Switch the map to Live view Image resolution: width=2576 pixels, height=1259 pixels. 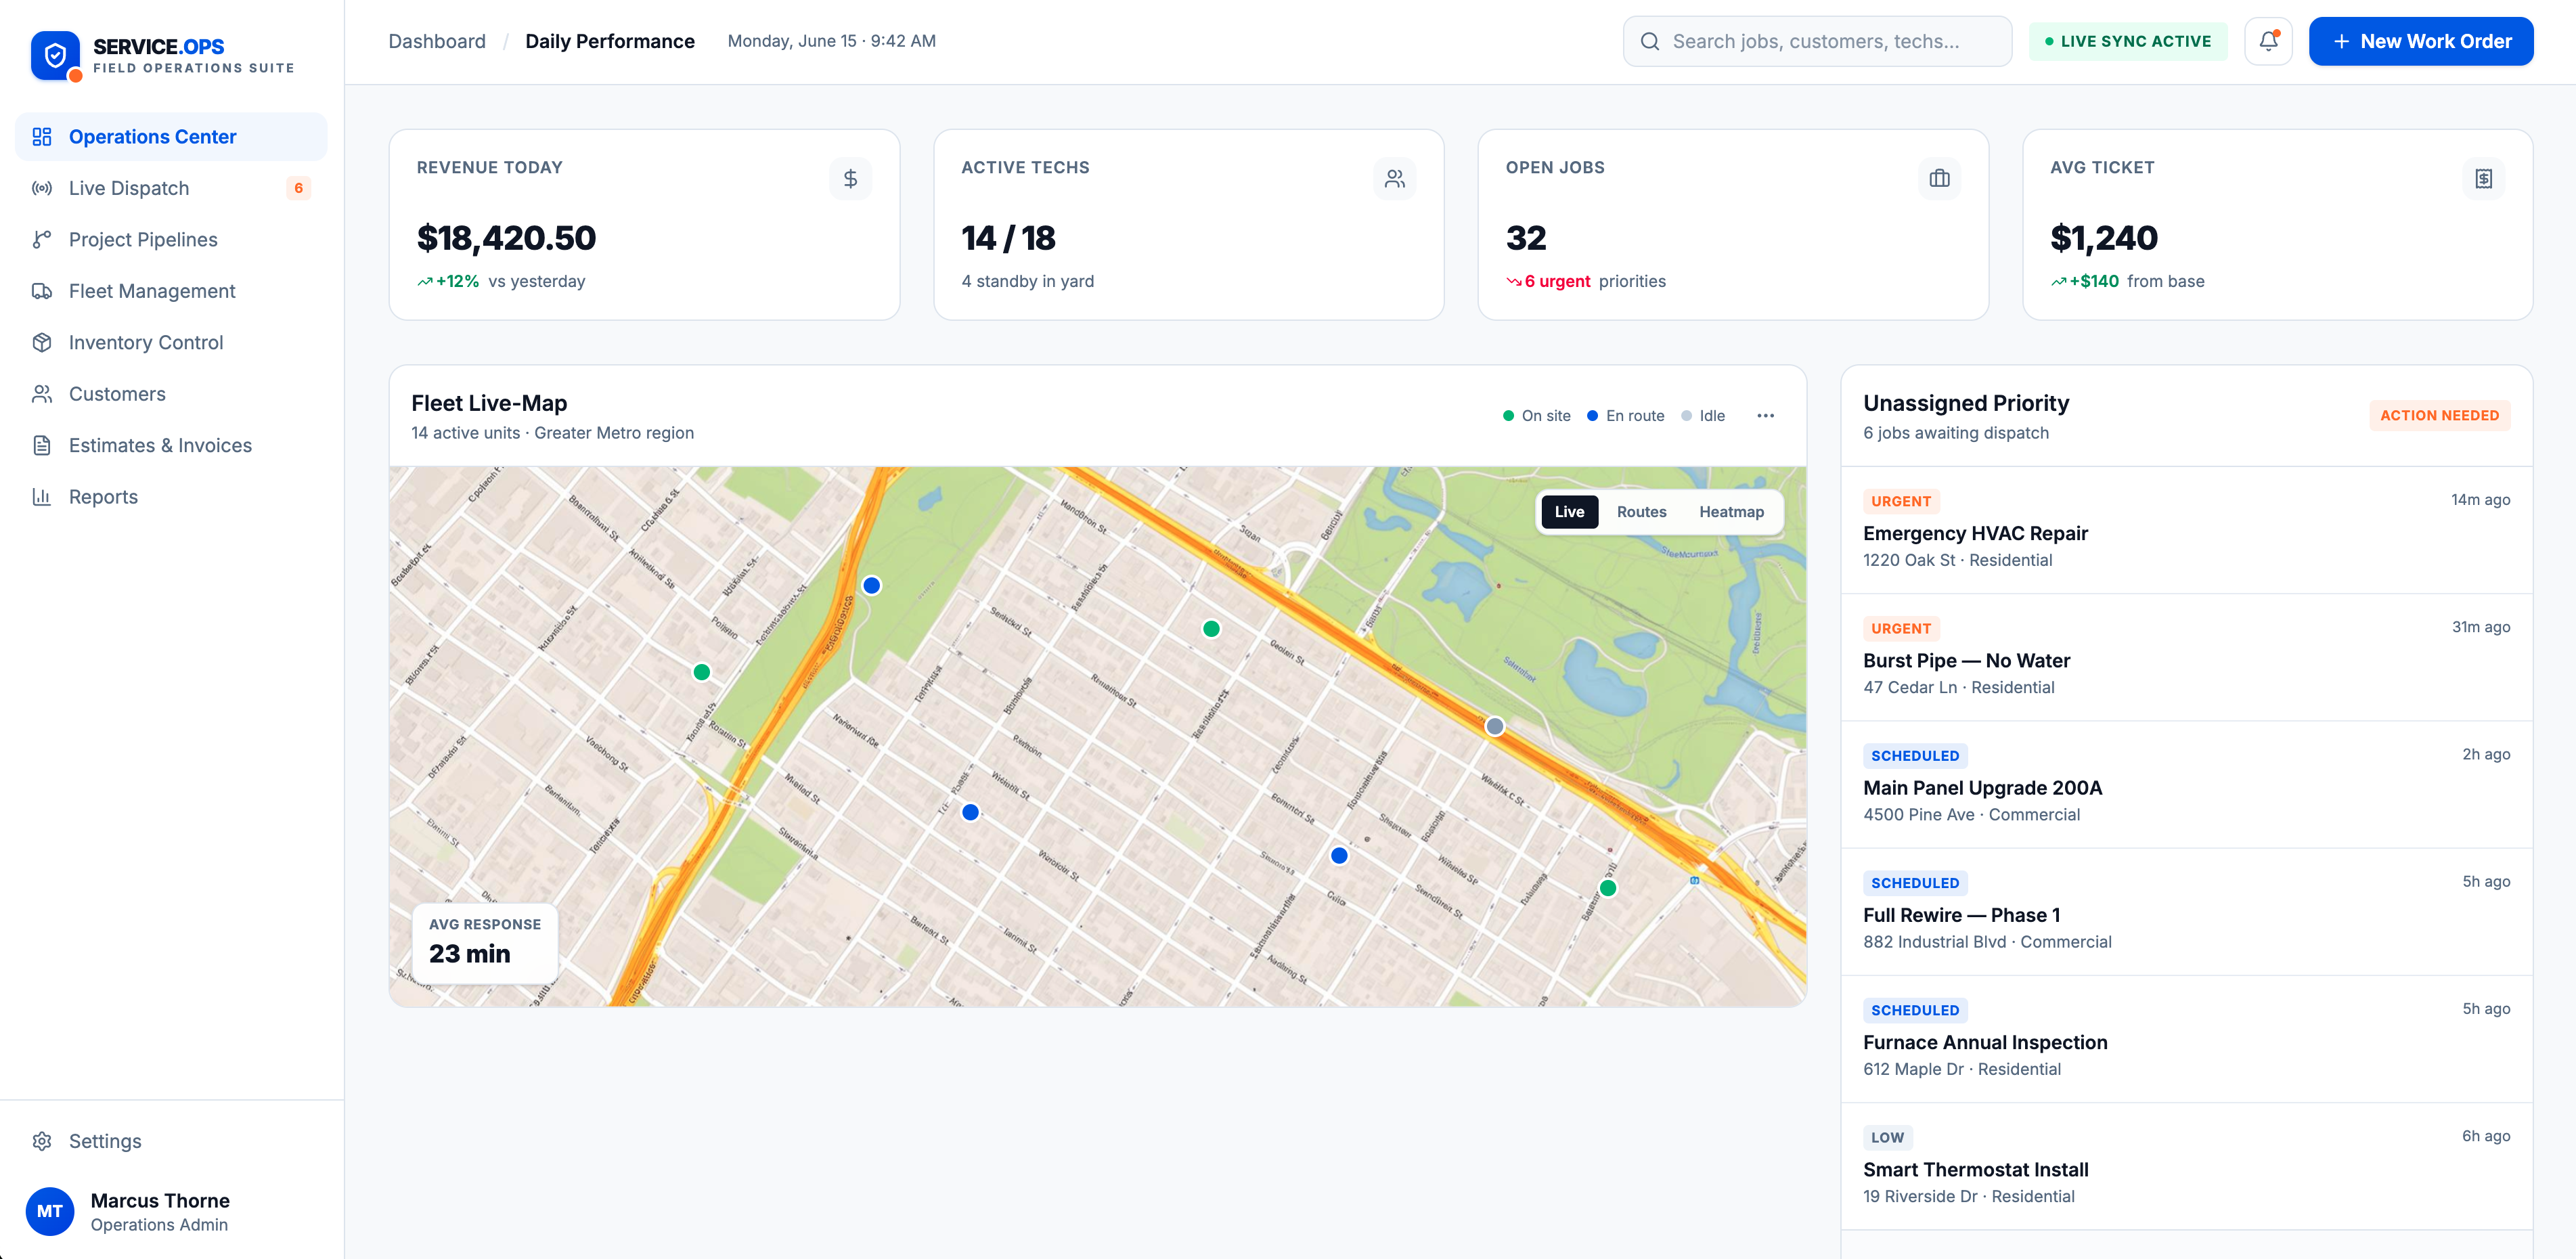point(1569,511)
